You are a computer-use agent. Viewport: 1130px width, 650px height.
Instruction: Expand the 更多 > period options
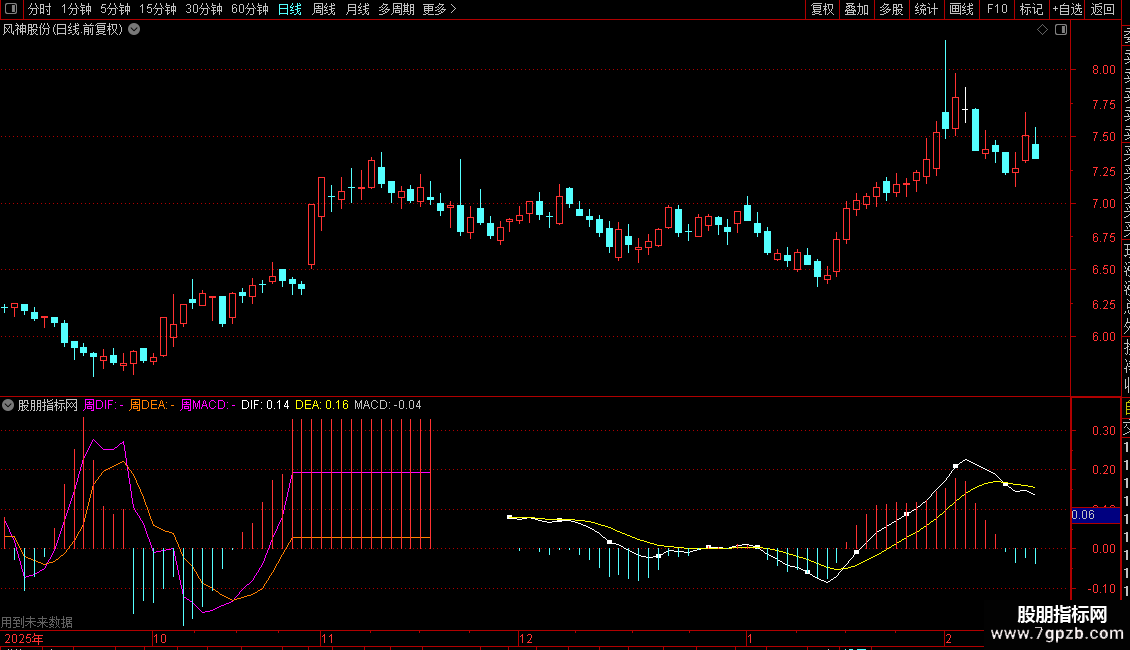tap(440, 9)
